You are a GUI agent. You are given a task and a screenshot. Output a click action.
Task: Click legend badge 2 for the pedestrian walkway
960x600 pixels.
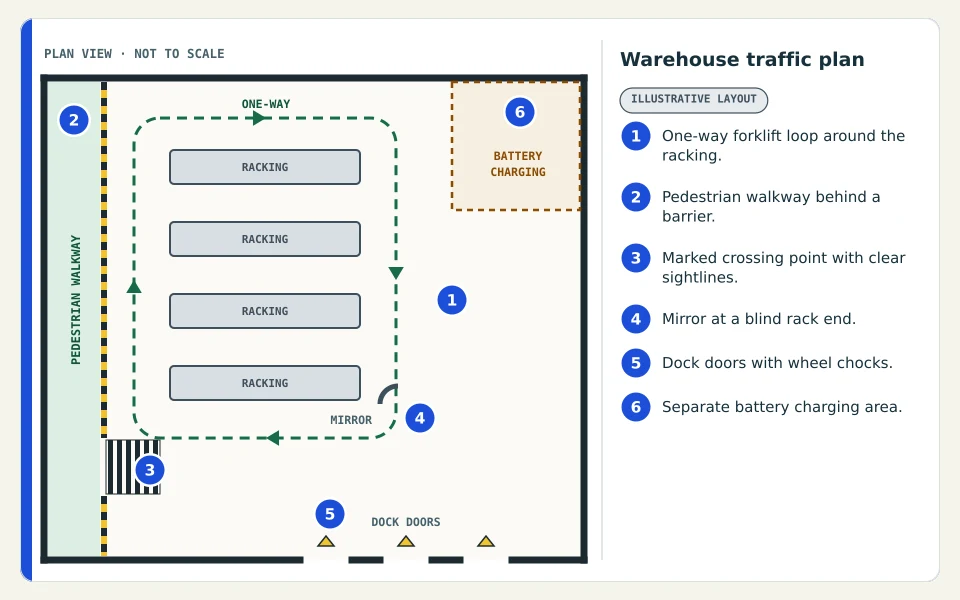[636, 197]
